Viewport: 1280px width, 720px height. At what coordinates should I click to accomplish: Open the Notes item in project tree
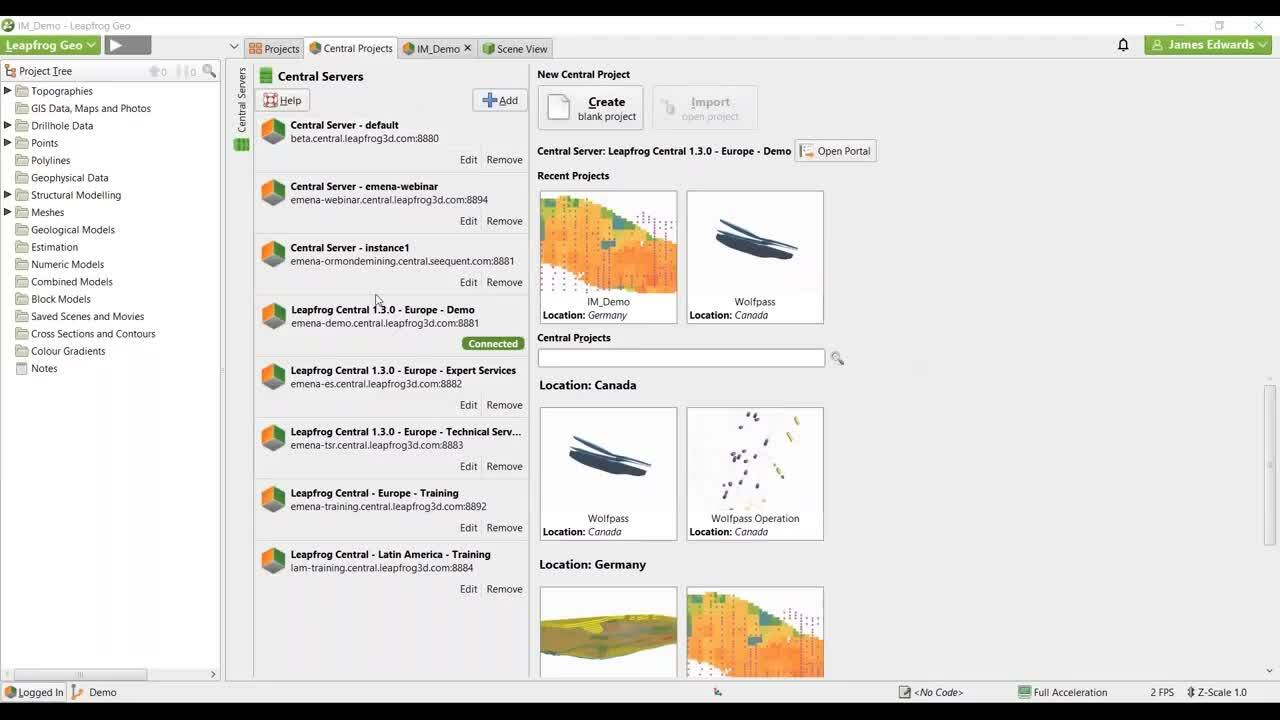pyautogui.click(x=37, y=368)
